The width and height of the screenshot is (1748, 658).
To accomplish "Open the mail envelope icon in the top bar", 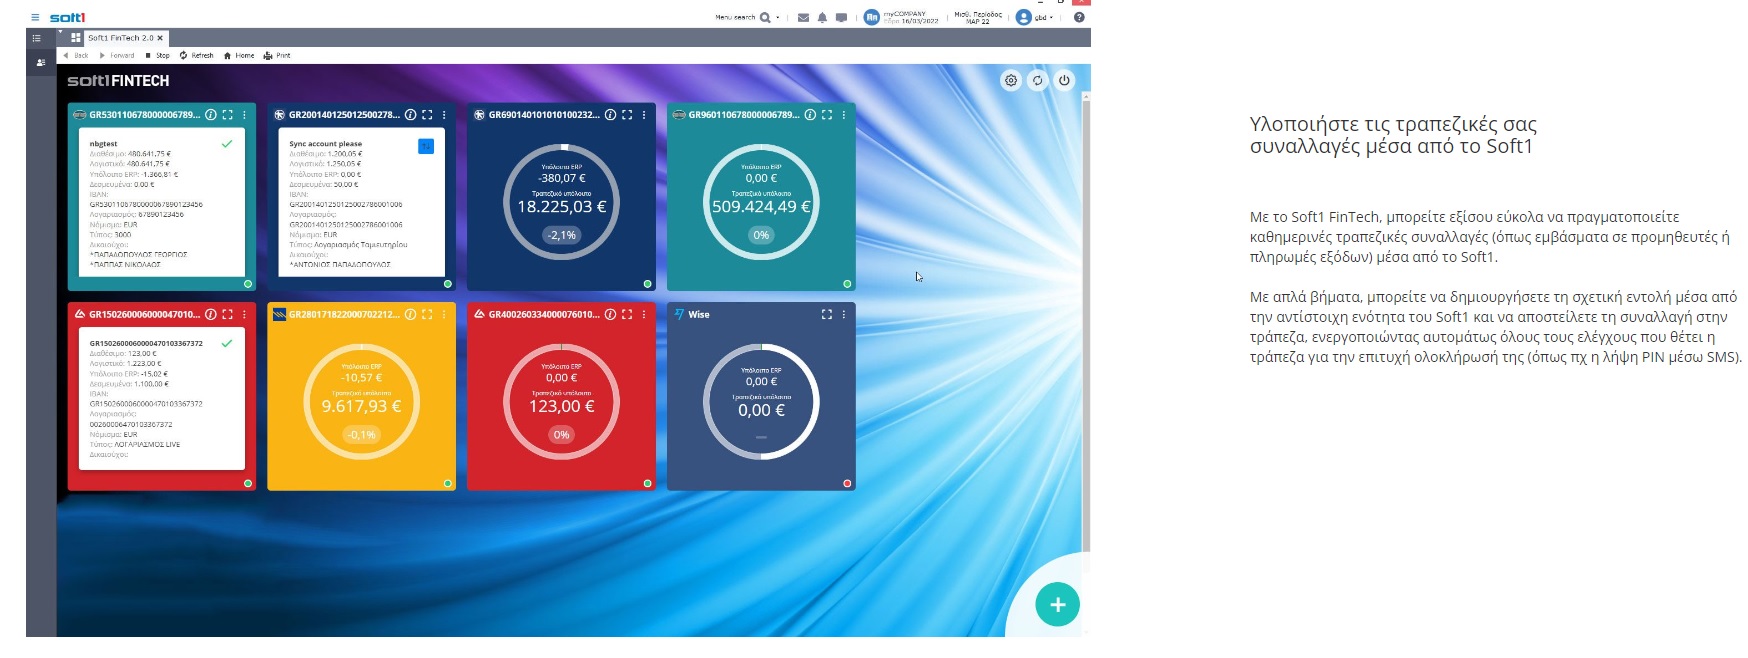I will [803, 17].
